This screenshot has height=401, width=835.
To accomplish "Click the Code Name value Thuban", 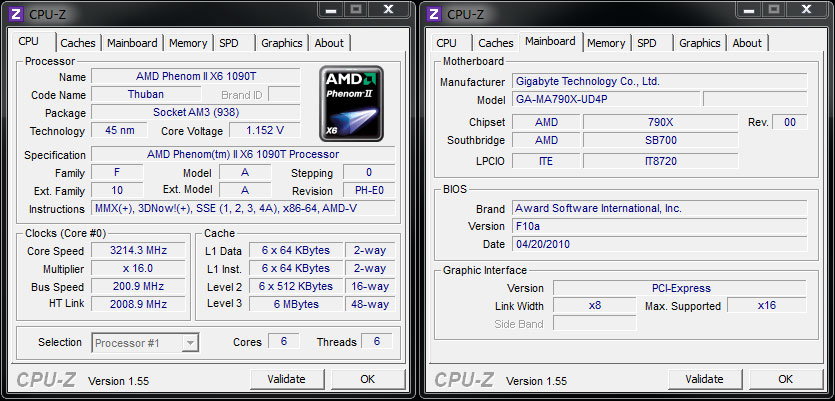I will tap(146, 94).
